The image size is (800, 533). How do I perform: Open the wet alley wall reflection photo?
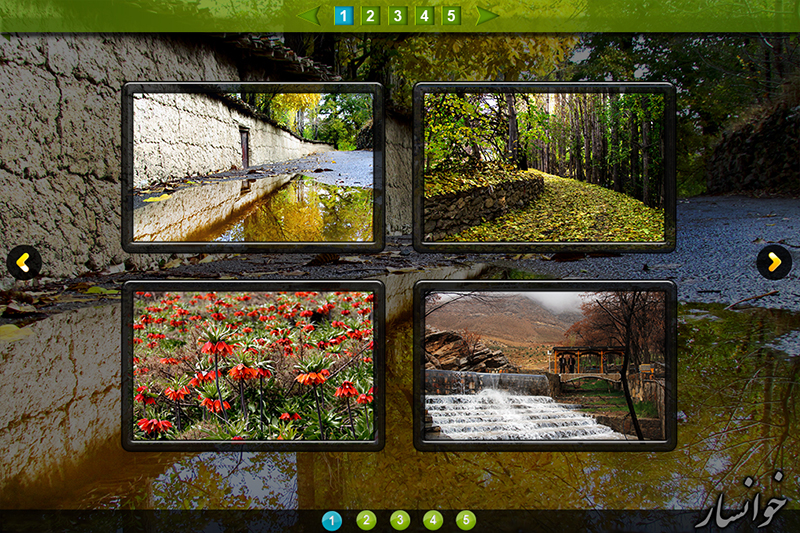[x=253, y=167]
